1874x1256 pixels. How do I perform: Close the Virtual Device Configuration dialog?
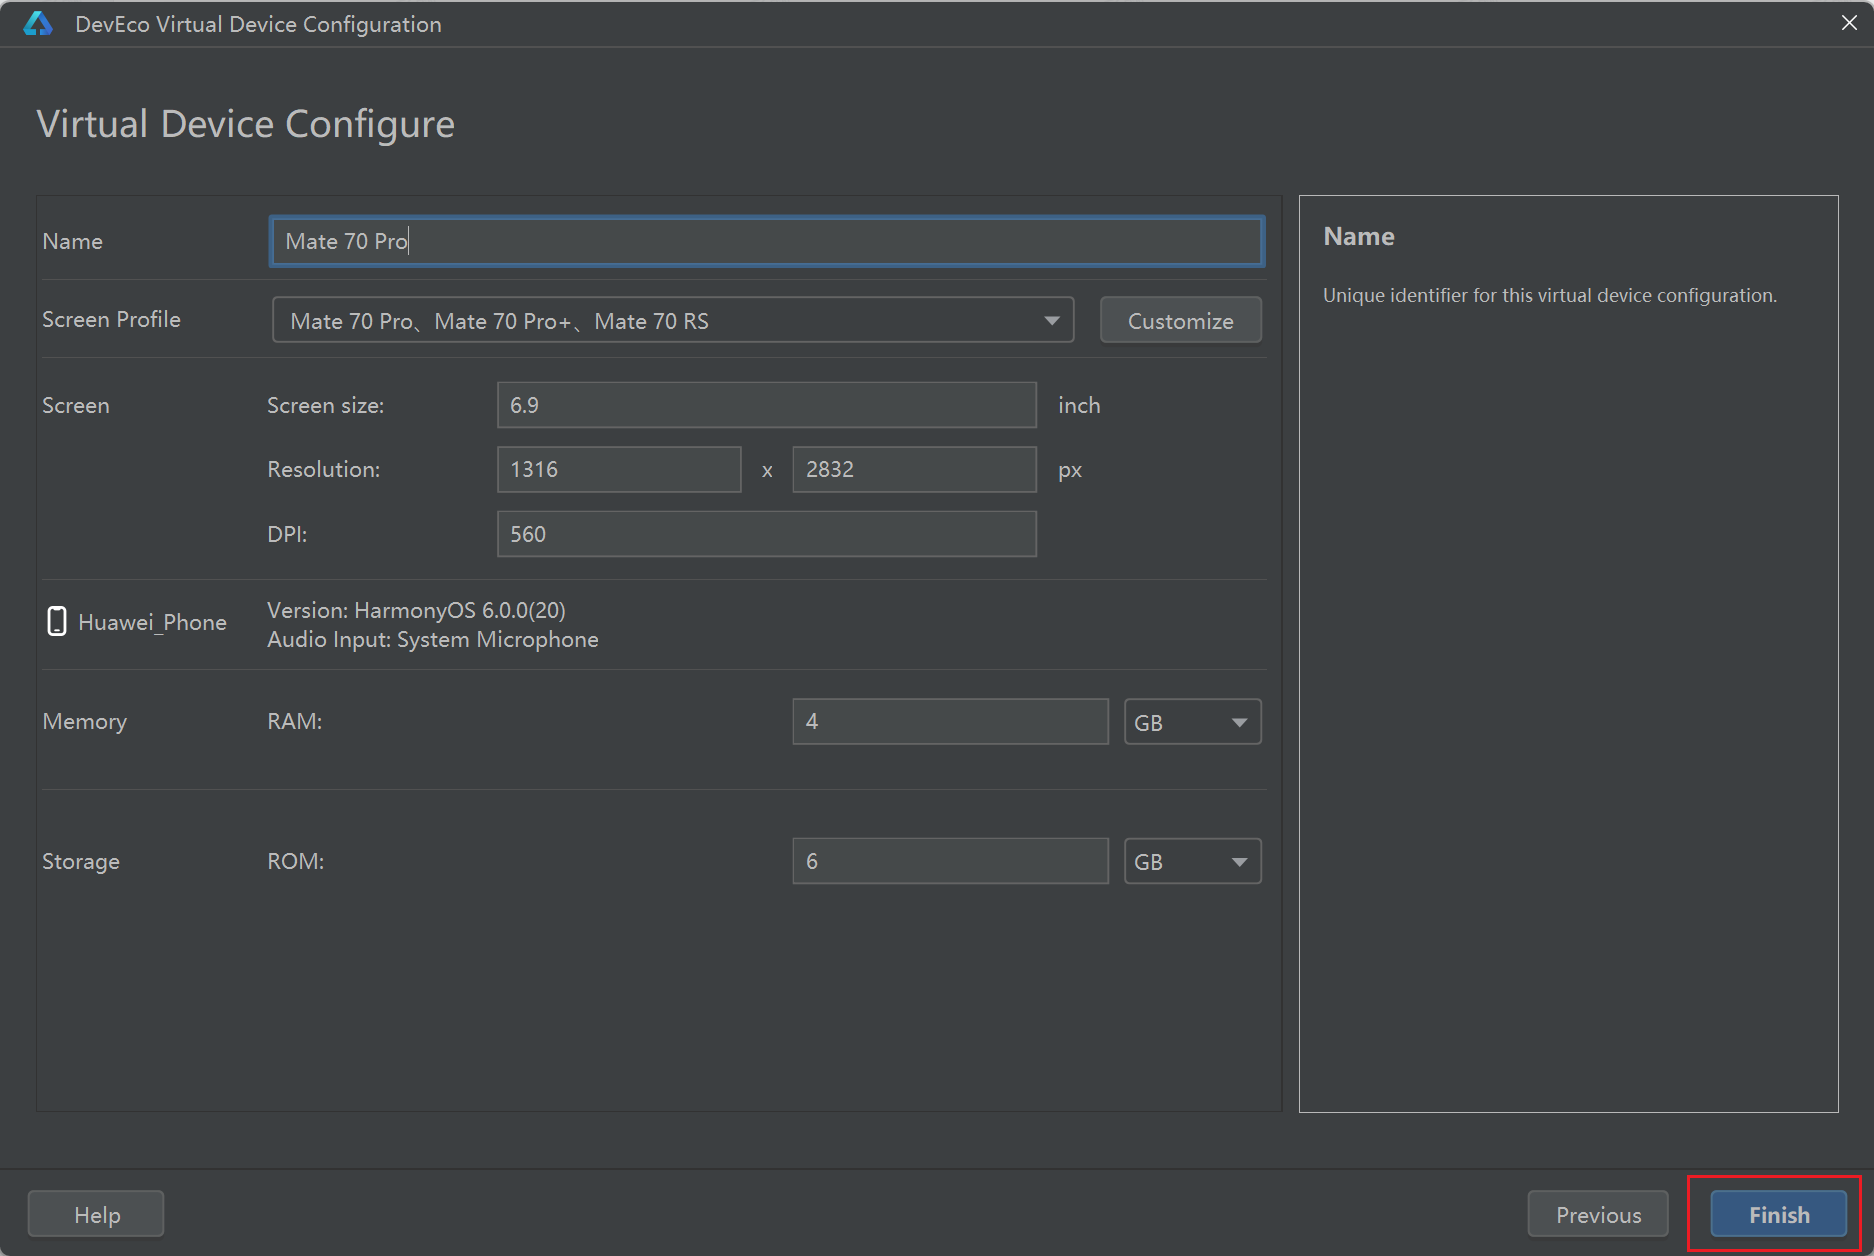coord(1849,22)
